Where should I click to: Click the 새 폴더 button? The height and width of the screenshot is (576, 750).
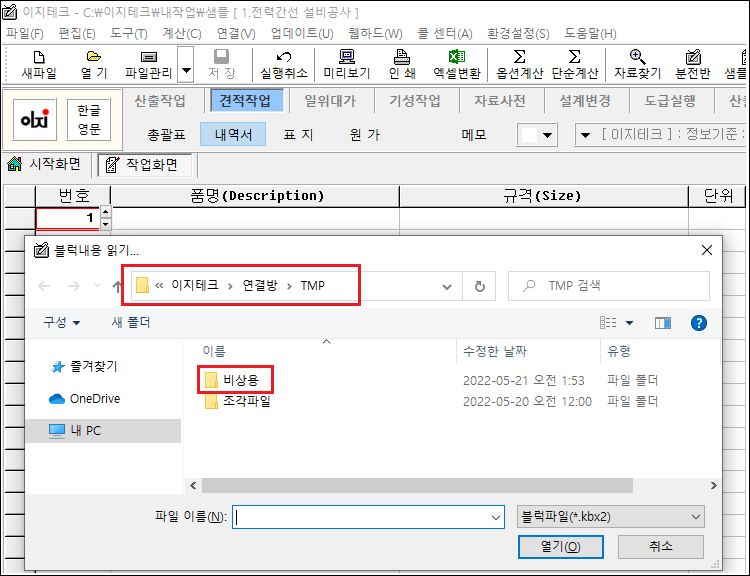click(x=131, y=322)
